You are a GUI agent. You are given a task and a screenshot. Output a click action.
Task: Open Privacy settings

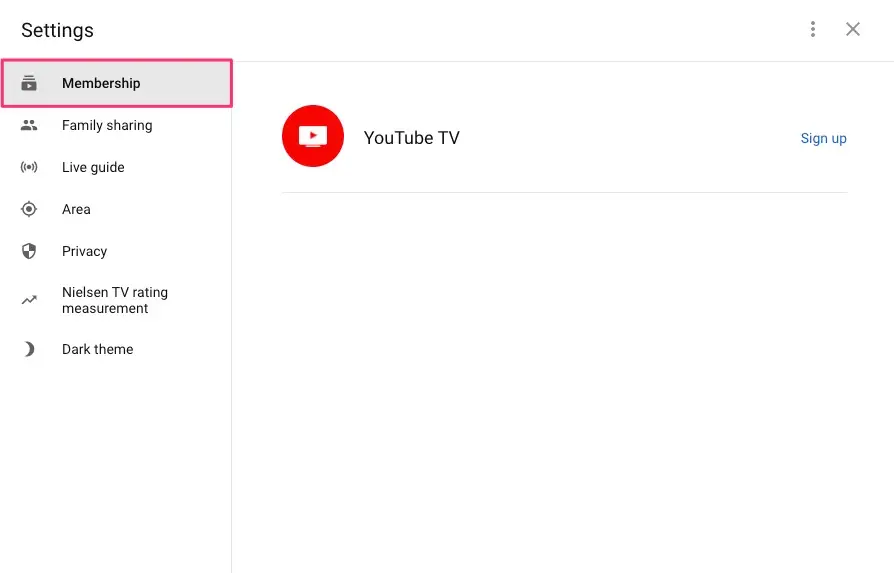(116, 251)
